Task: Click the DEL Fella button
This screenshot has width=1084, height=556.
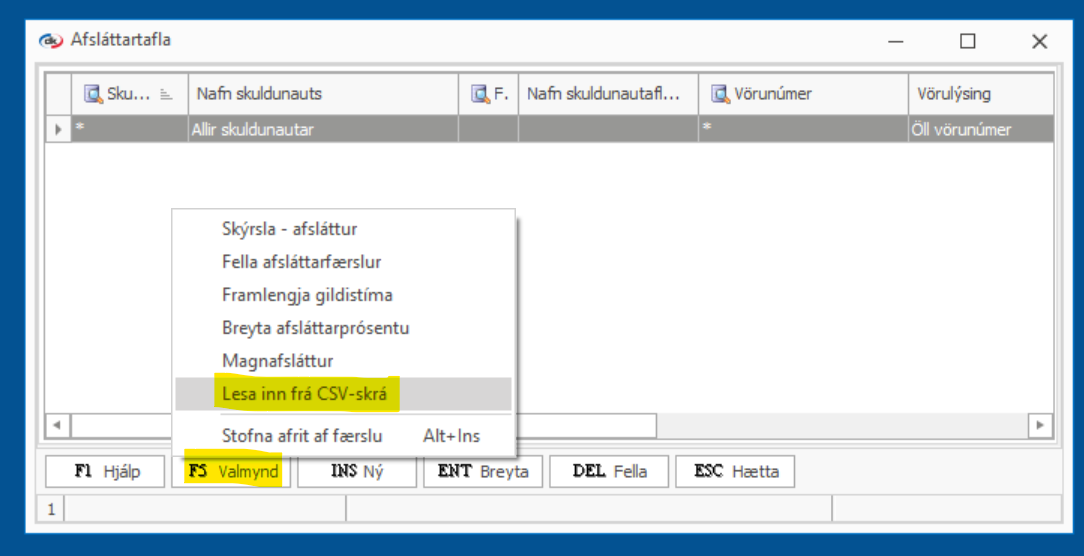Action: (x=609, y=471)
